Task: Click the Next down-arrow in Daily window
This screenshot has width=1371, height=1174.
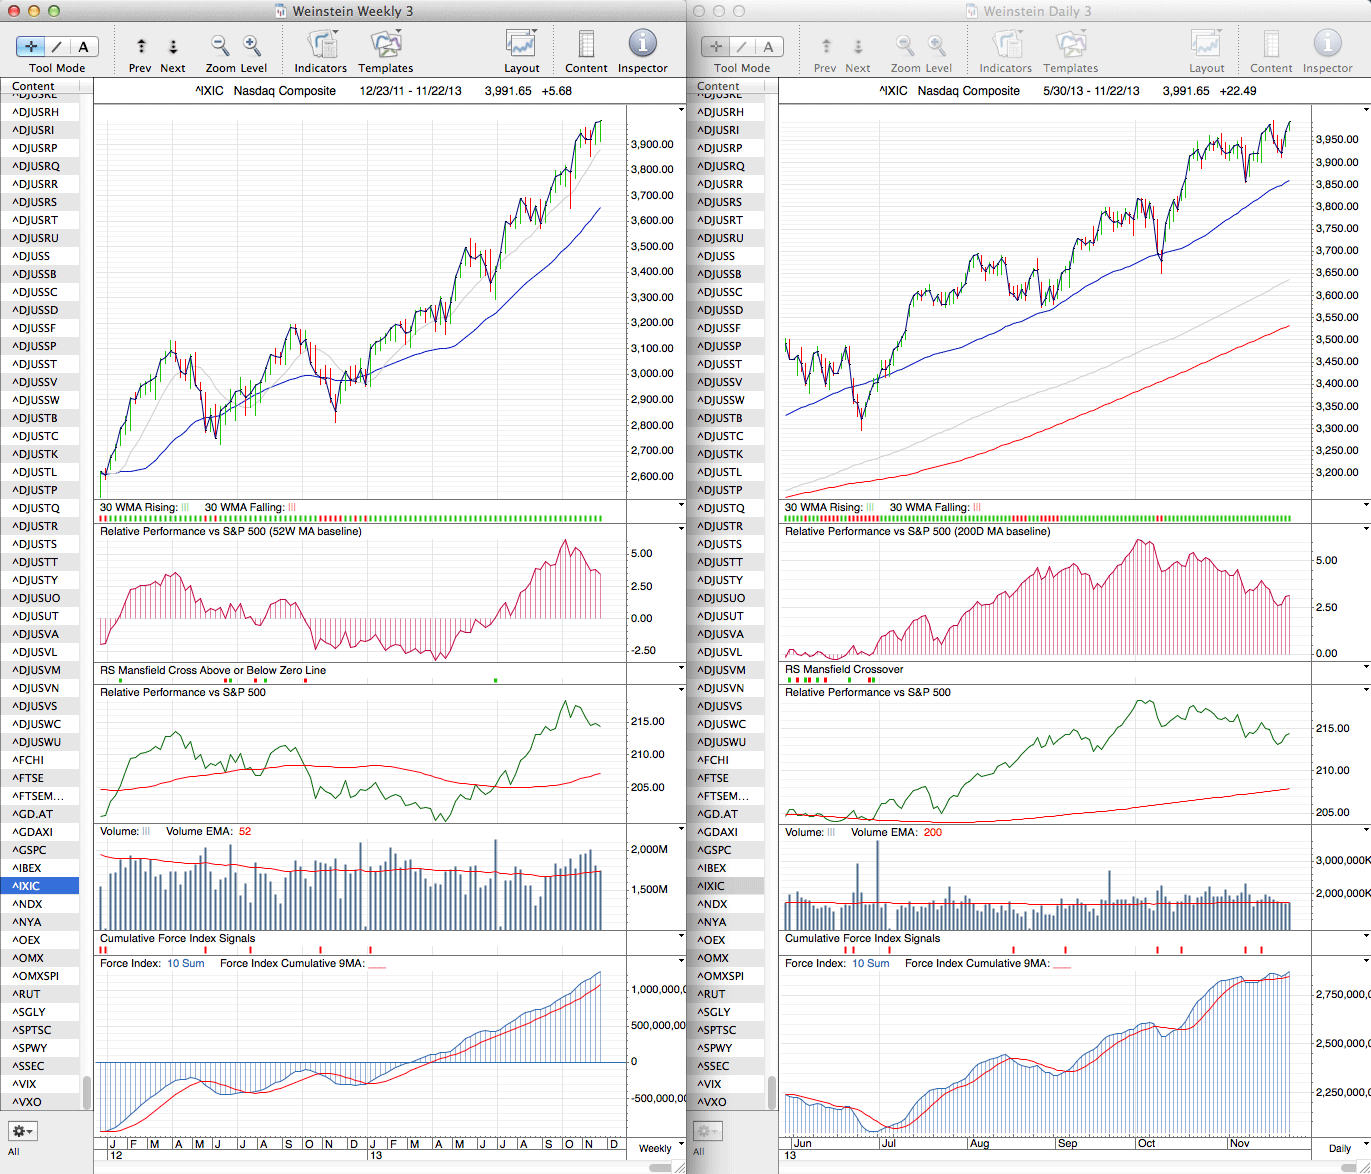Action: [858, 46]
